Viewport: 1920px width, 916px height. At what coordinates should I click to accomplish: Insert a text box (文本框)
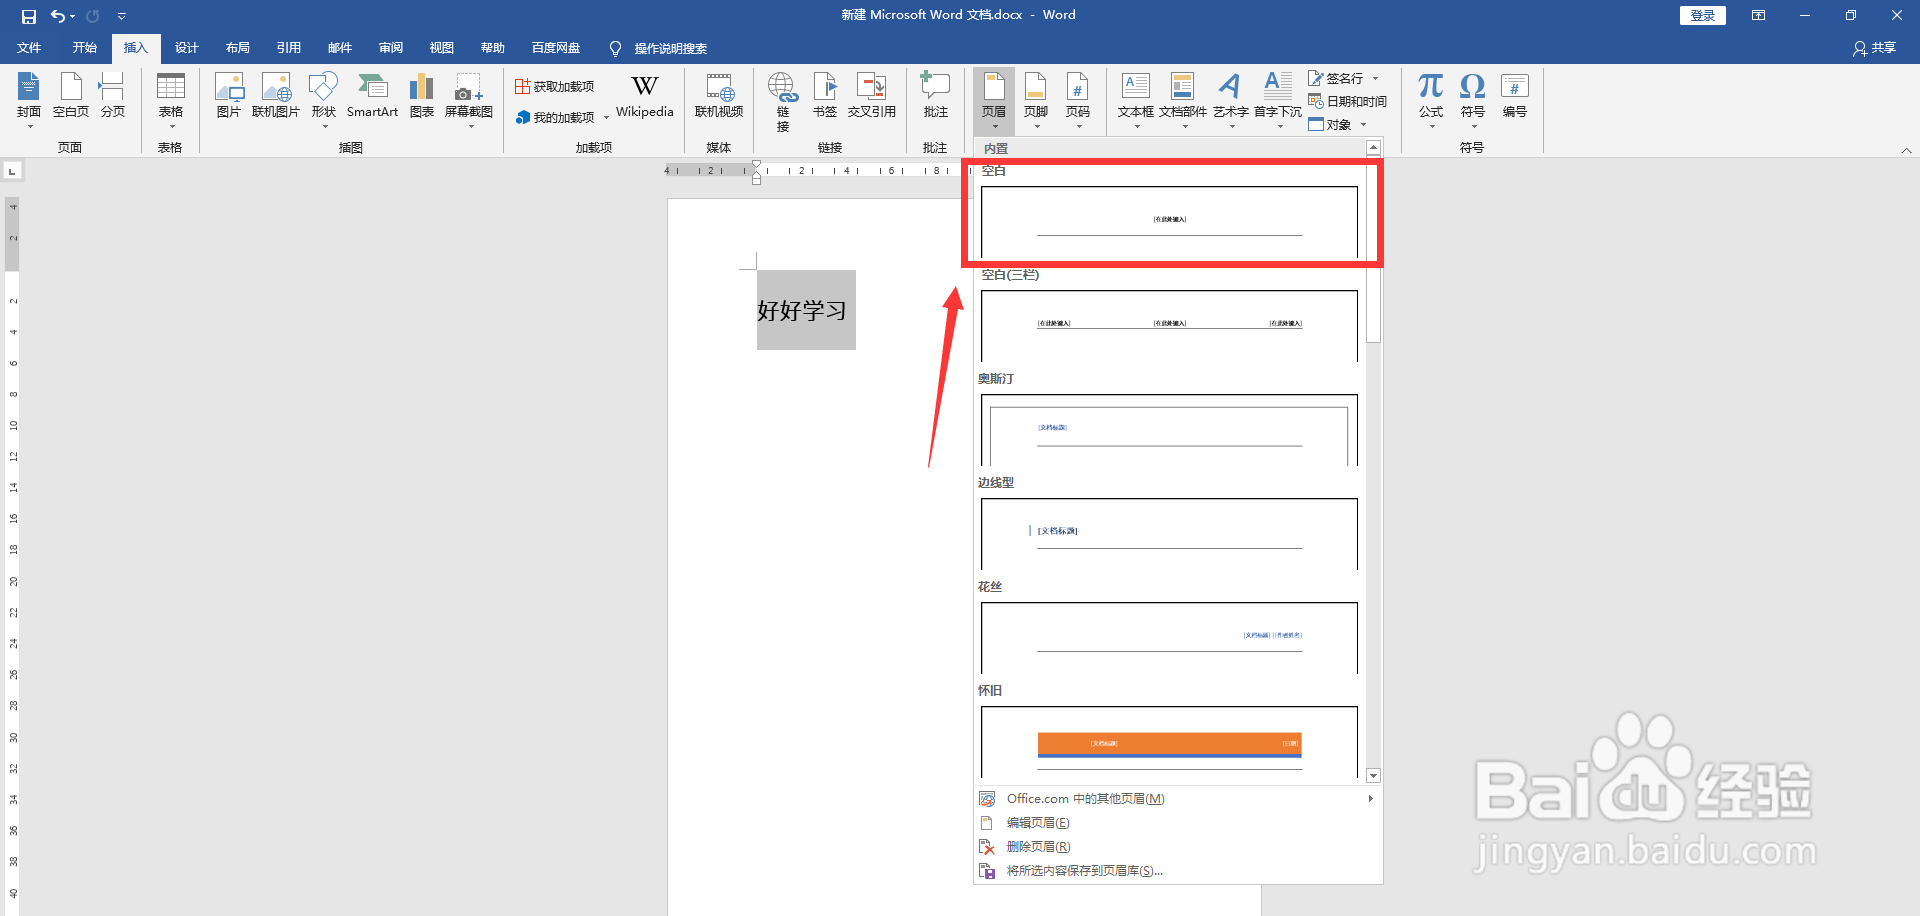(1136, 101)
